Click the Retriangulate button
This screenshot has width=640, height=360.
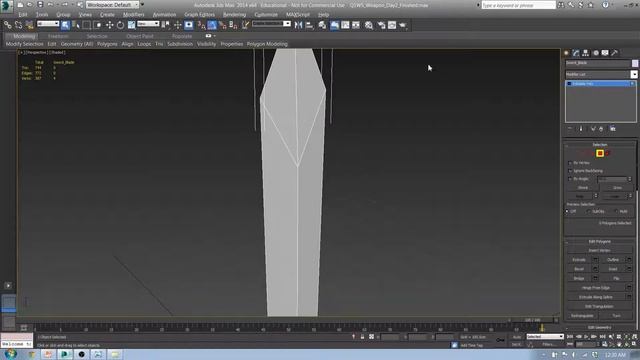[582, 316]
